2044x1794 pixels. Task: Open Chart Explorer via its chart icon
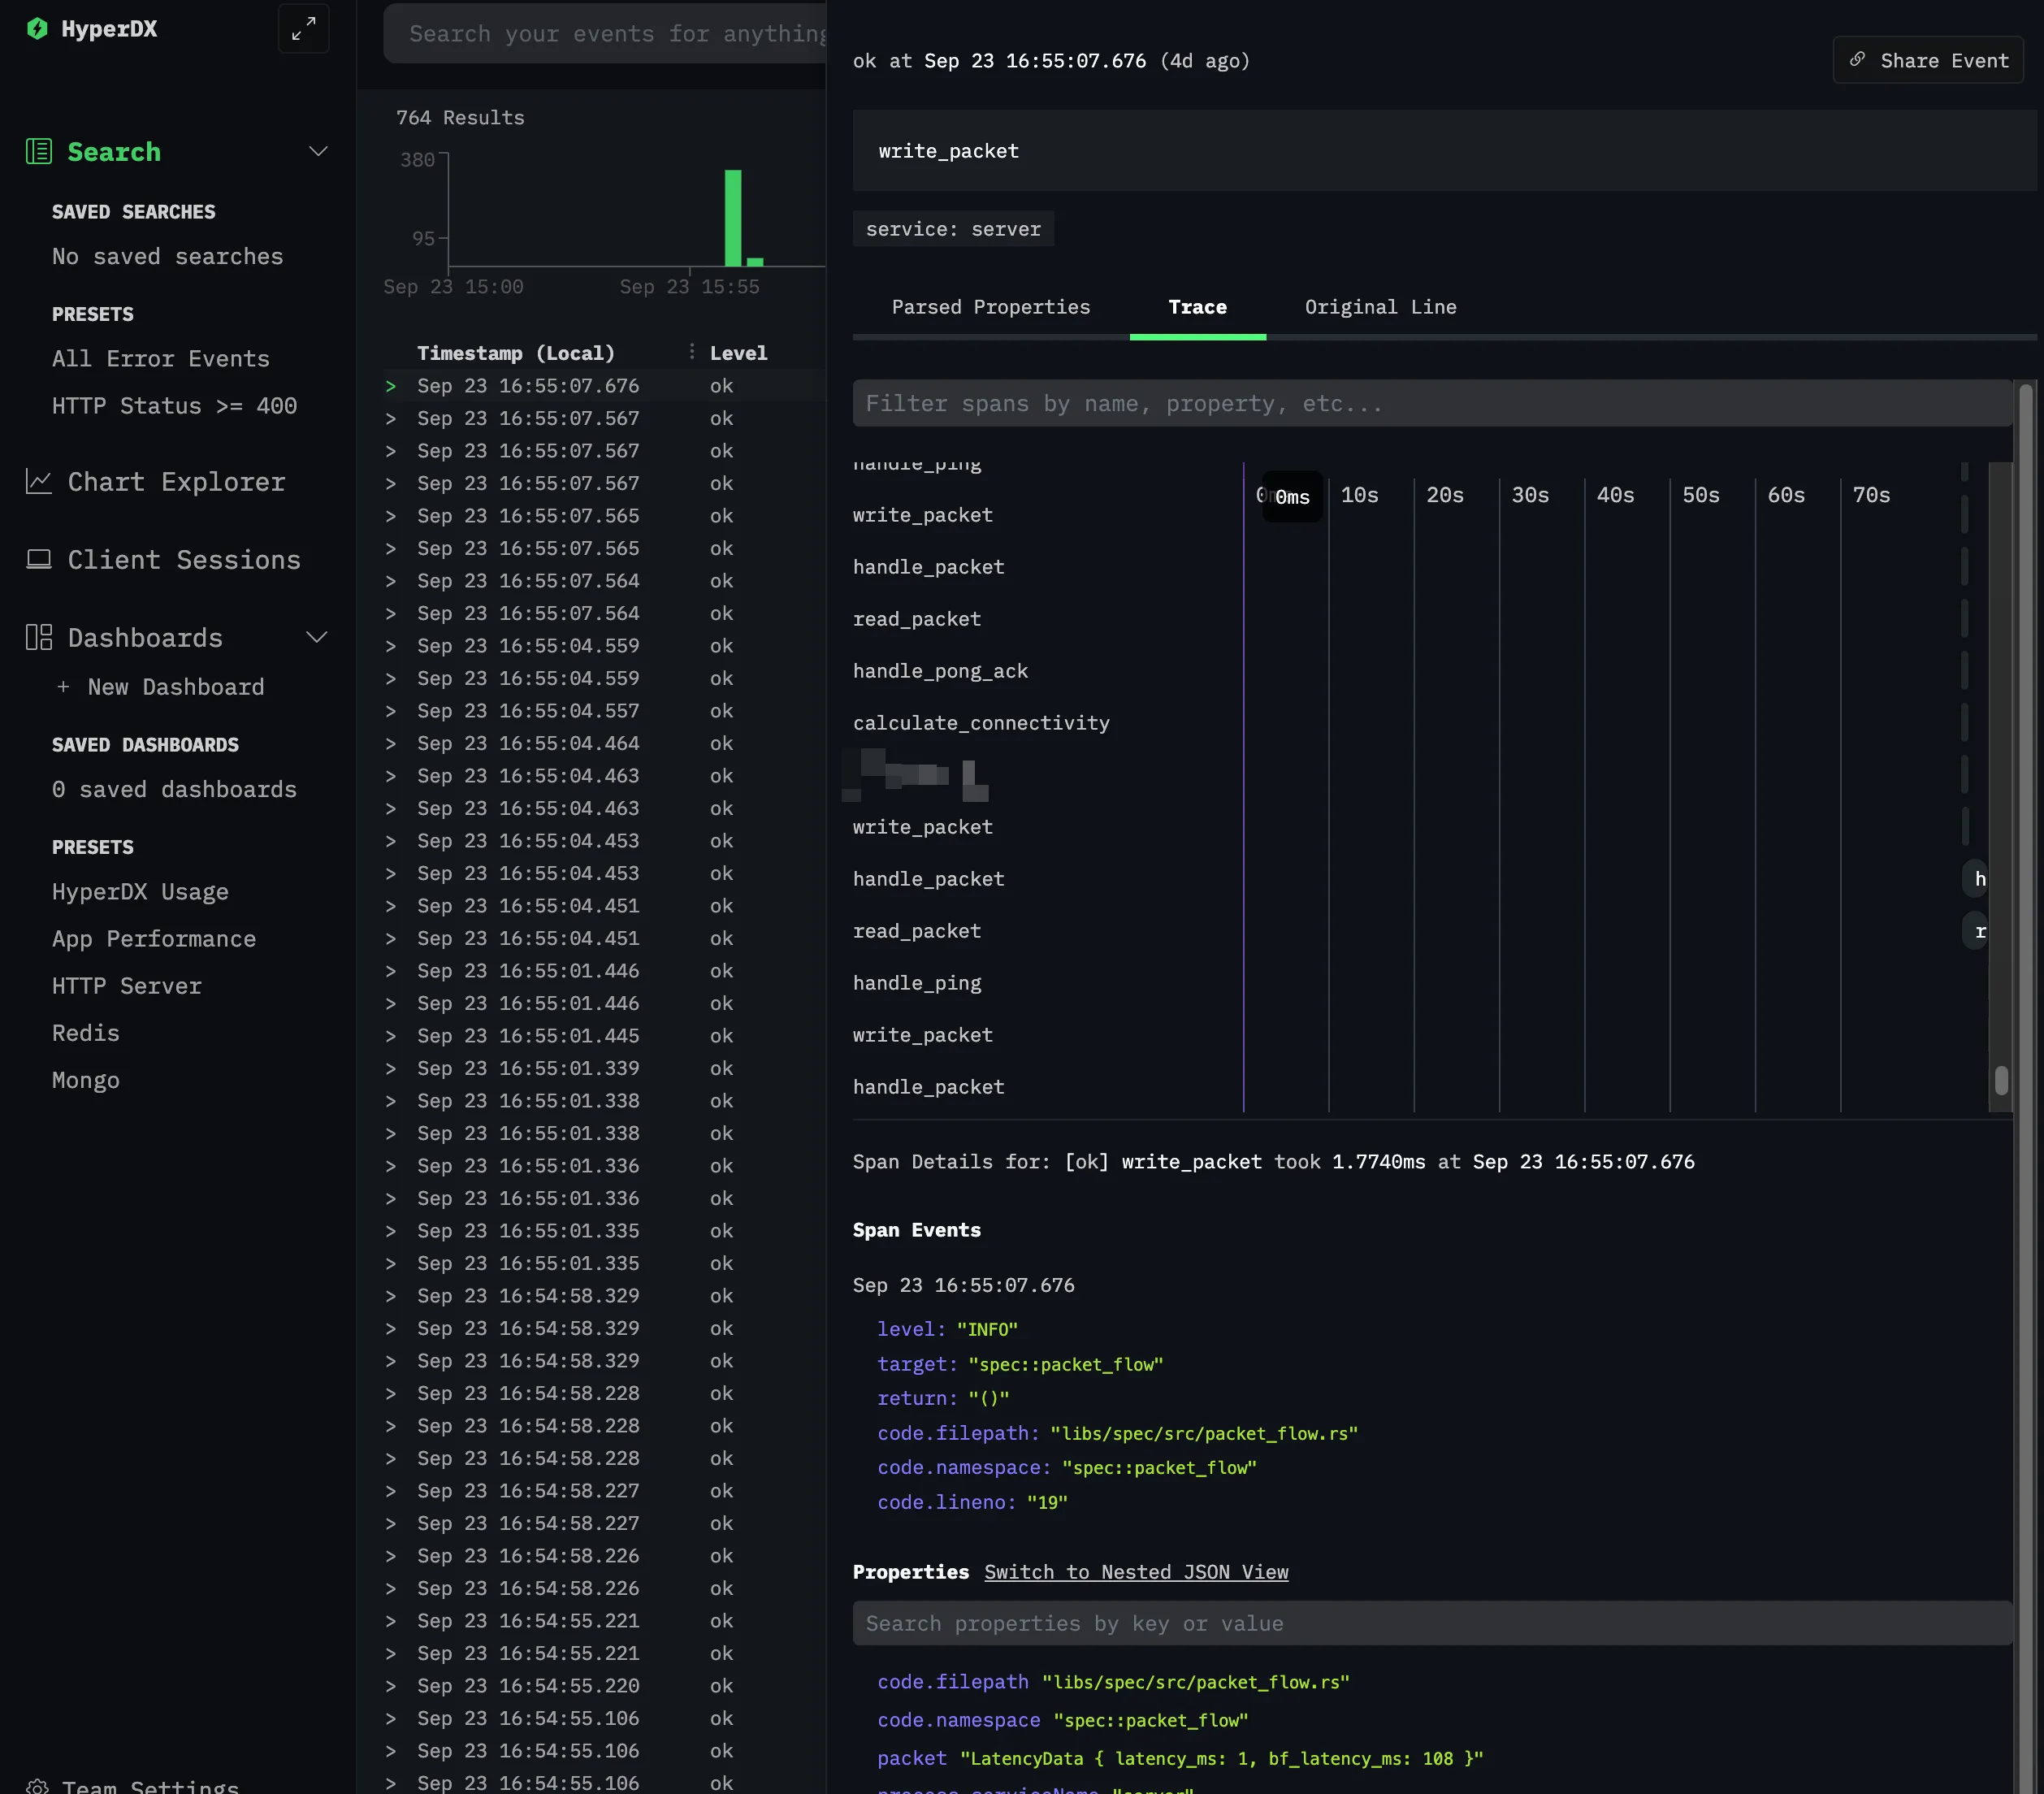tap(39, 482)
